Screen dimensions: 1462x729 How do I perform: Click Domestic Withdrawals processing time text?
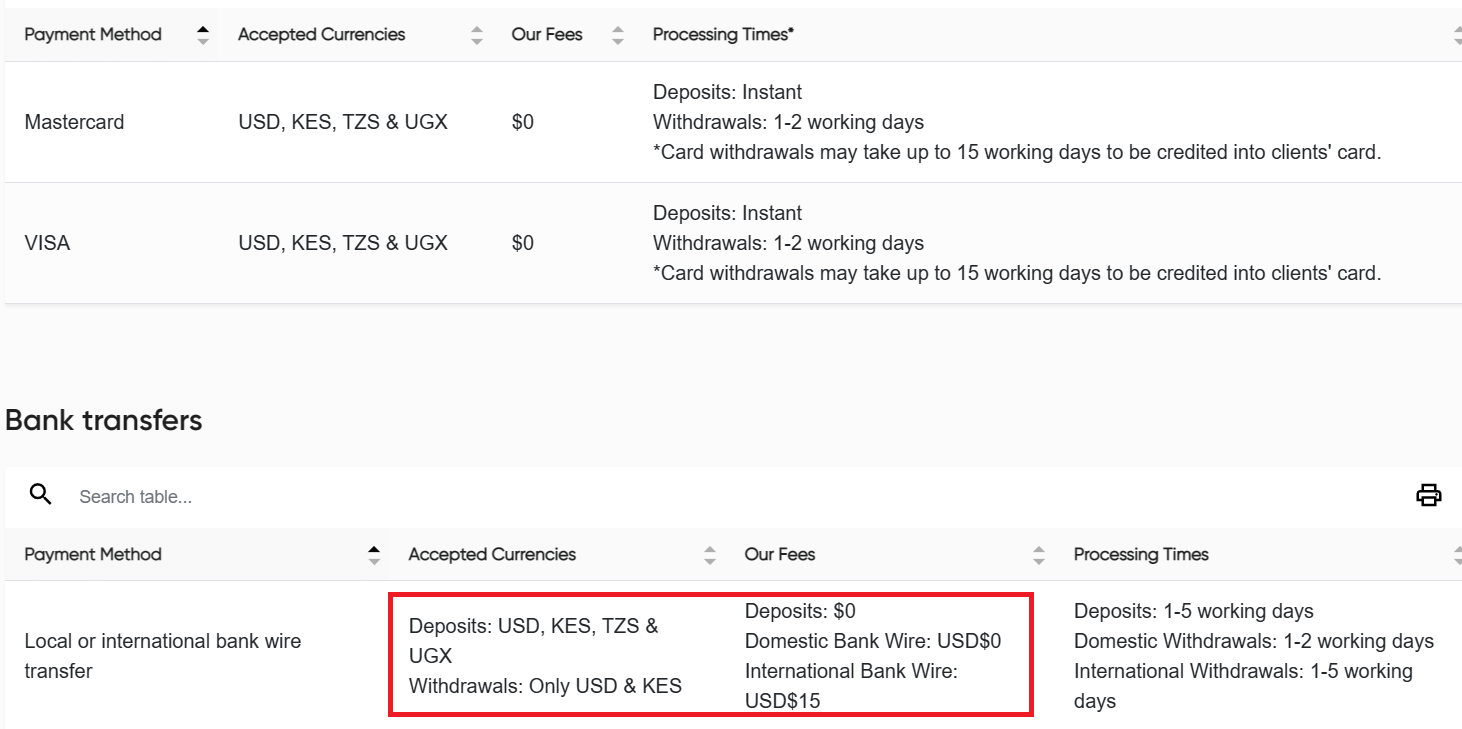(x=1253, y=641)
